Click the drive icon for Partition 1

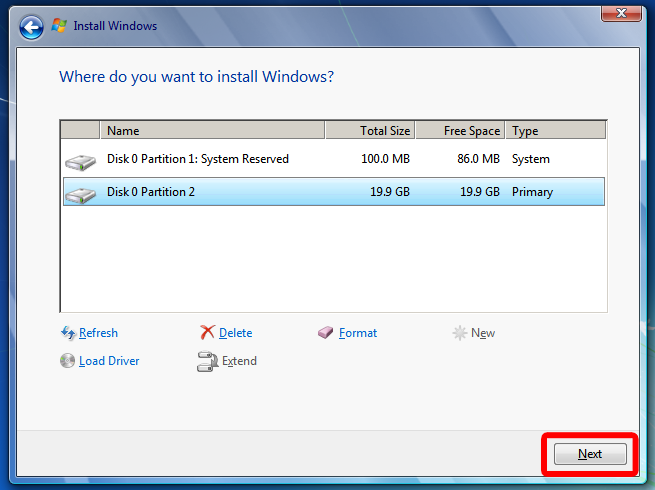coord(81,162)
